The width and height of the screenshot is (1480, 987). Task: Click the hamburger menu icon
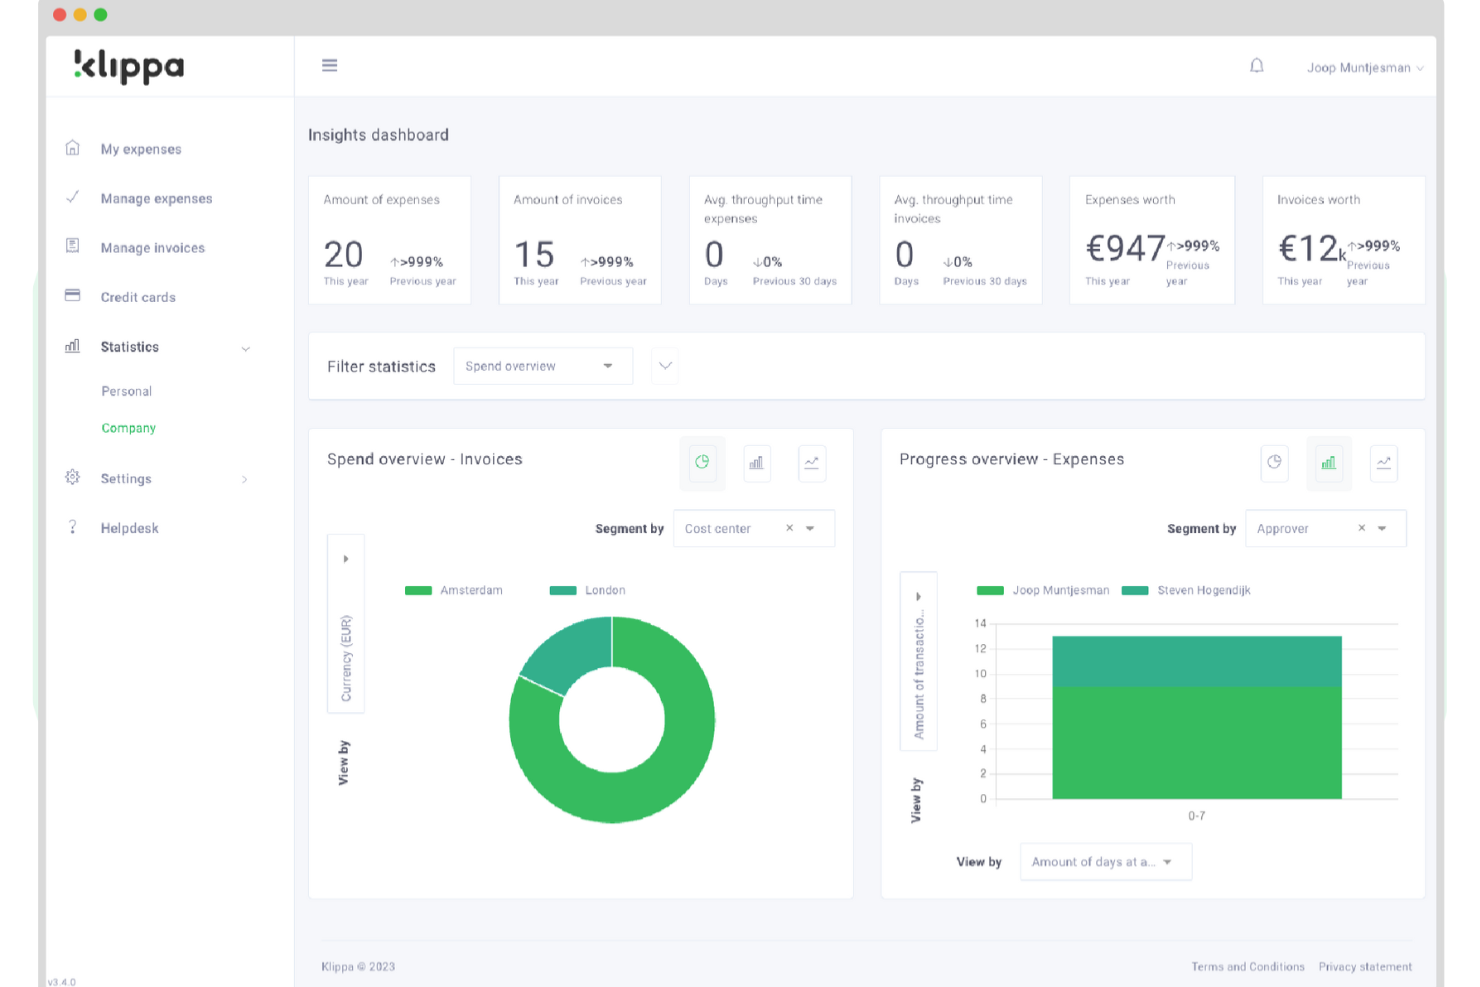[x=329, y=64]
